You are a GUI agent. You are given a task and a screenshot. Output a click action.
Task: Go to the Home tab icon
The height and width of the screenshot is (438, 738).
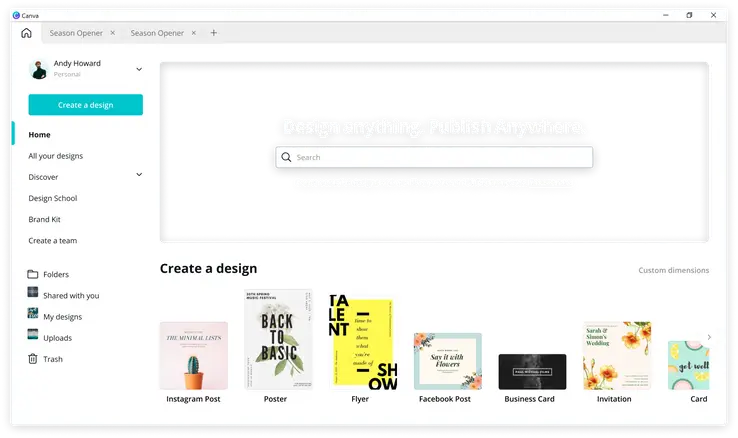pos(26,33)
